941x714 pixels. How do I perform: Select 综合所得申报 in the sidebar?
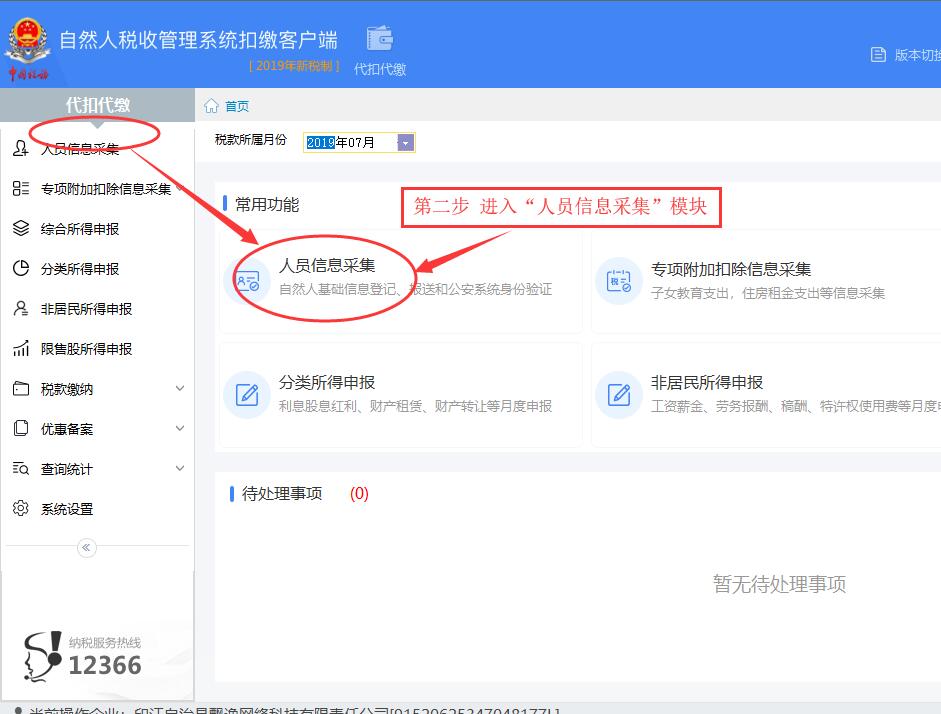(x=80, y=229)
